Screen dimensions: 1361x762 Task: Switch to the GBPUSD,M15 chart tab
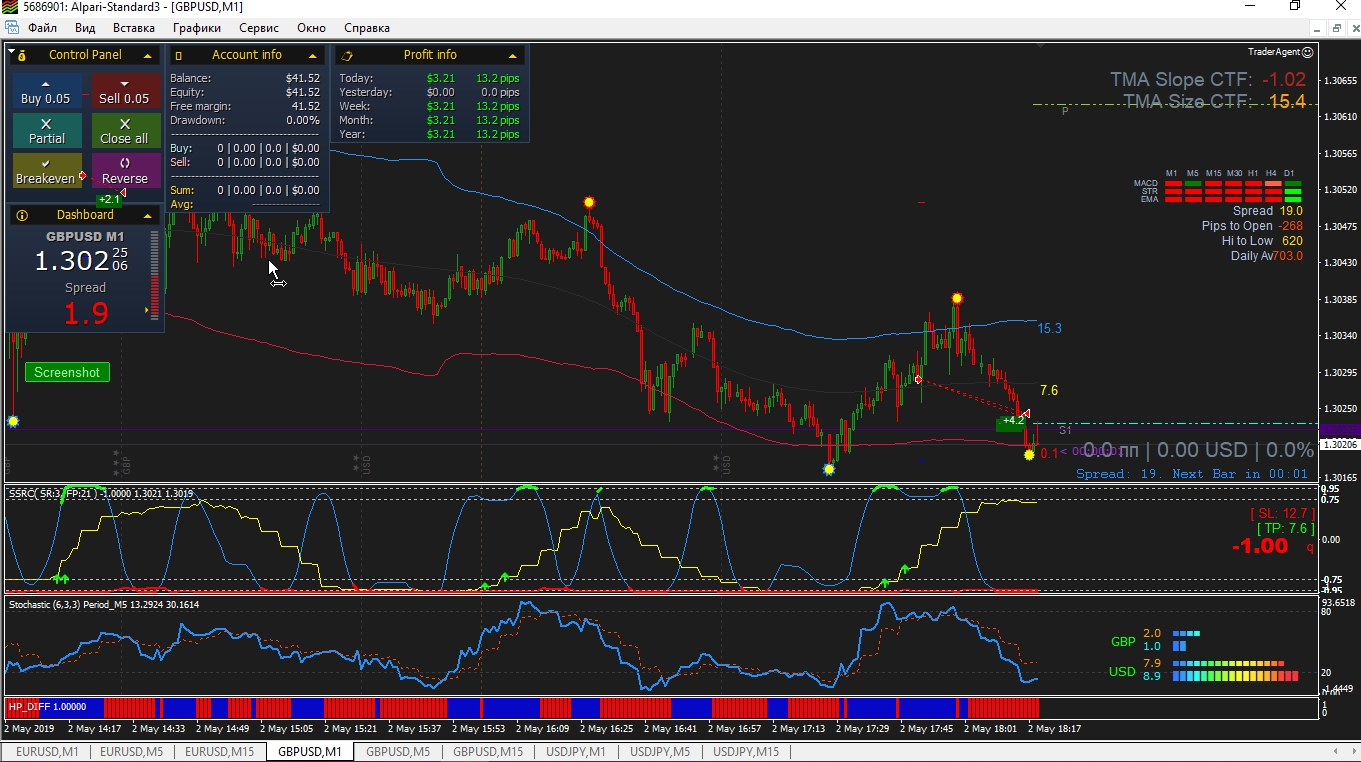click(x=488, y=752)
